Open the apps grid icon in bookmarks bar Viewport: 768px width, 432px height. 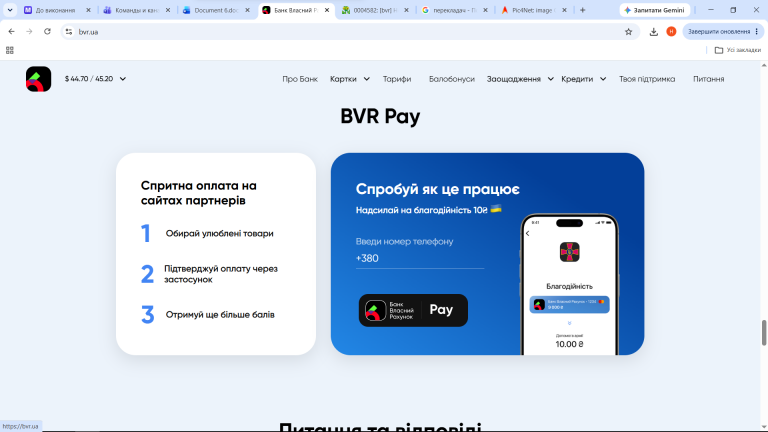click(x=9, y=50)
